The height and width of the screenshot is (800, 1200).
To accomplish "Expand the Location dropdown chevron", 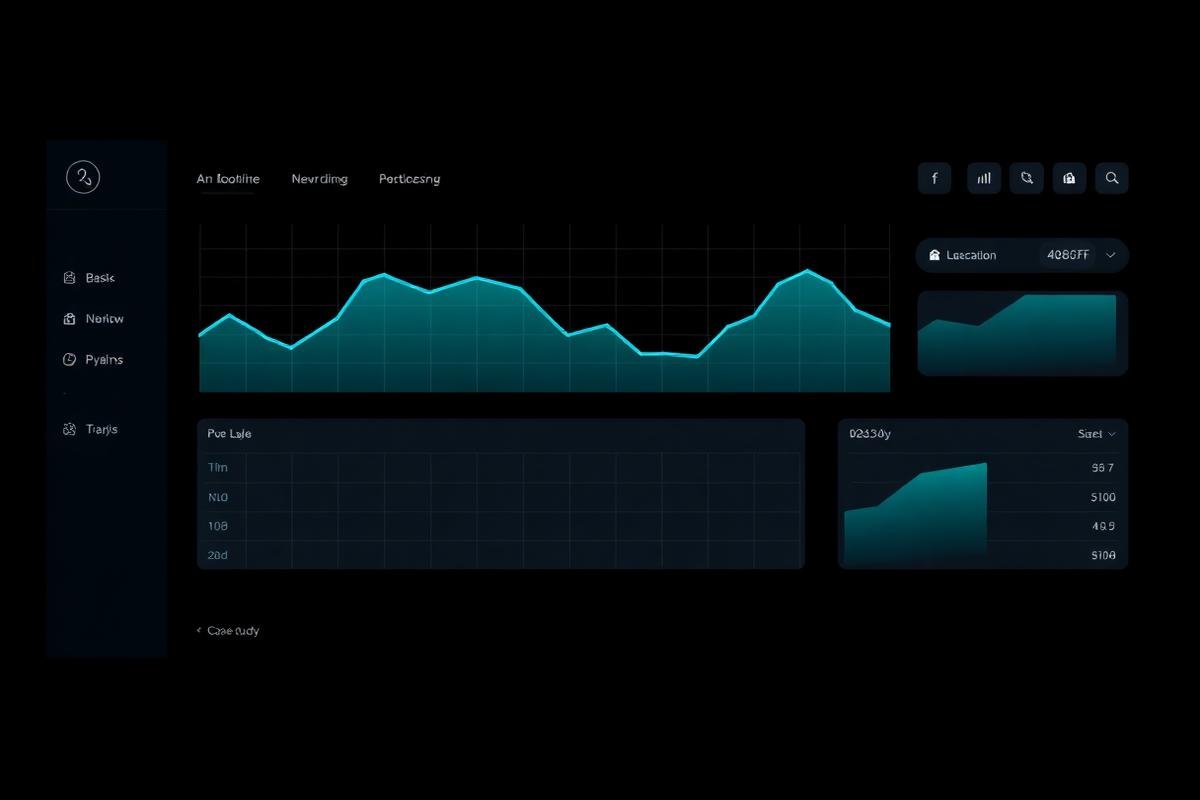I will coord(1111,255).
